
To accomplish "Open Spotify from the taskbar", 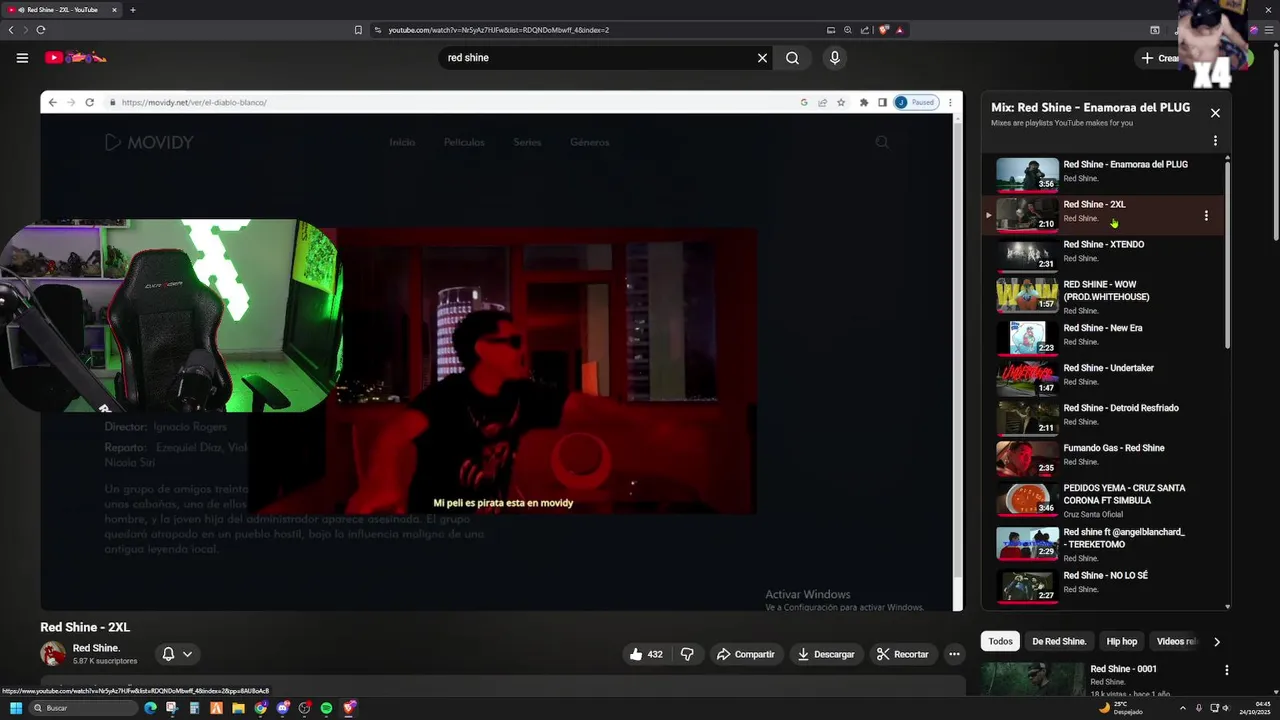I will [x=326, y=708].
